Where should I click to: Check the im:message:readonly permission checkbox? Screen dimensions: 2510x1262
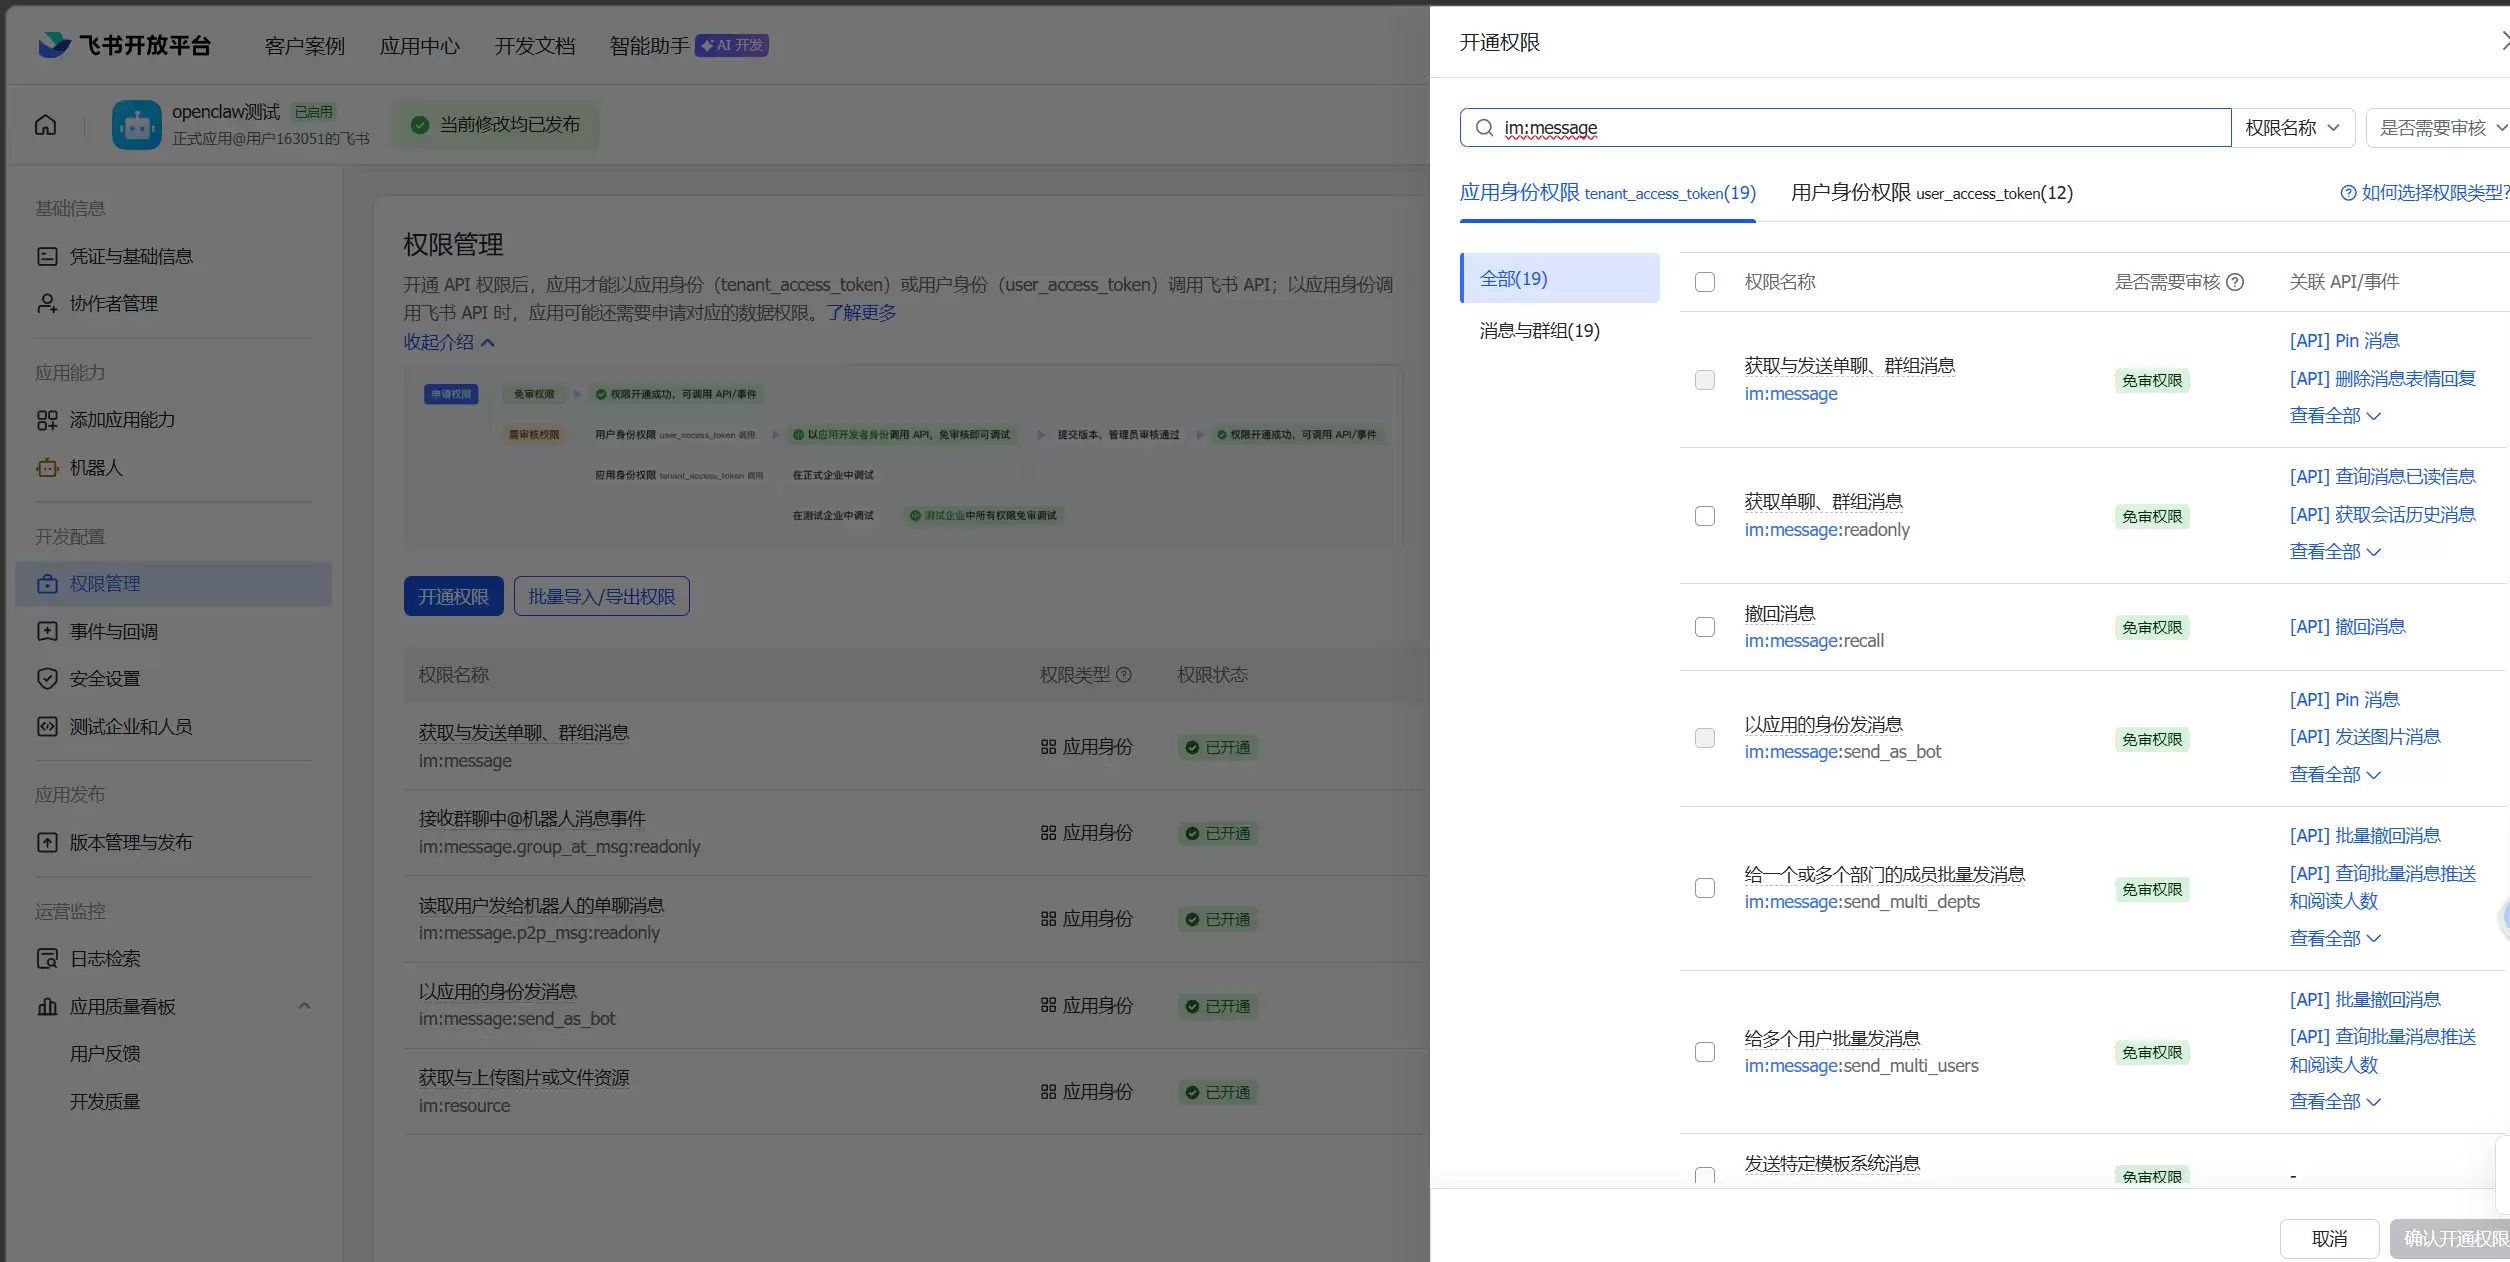point(1705,516)
